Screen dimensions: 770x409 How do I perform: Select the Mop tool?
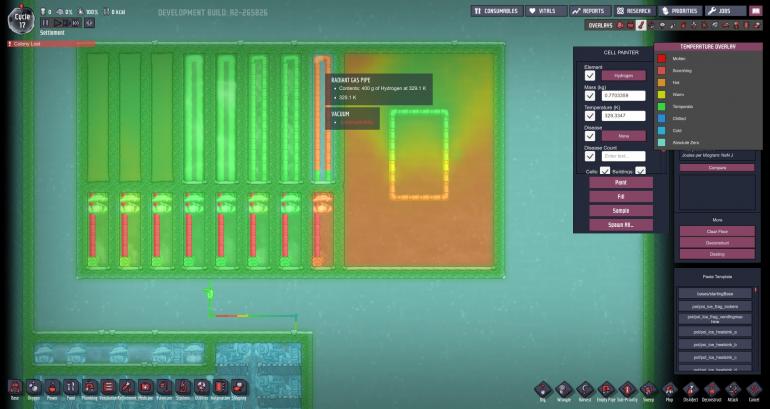(670, 388)
